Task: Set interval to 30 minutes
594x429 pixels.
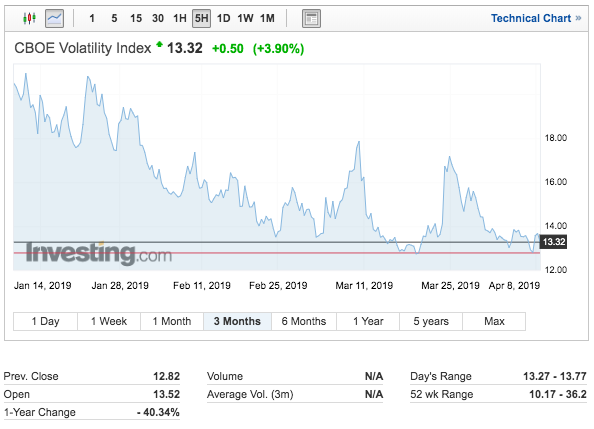Action: coord(158,18)
